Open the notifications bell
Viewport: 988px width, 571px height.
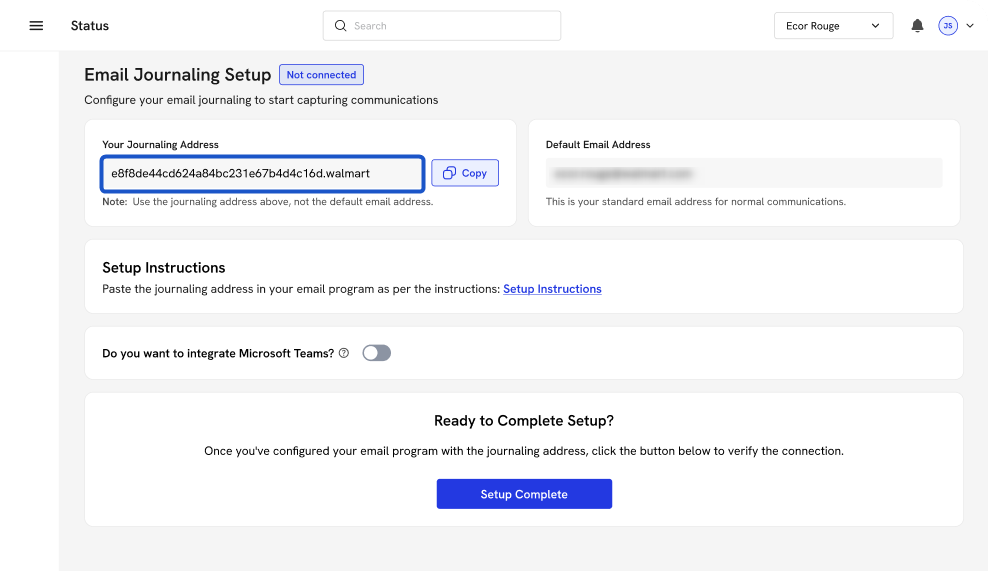point(917,26)
